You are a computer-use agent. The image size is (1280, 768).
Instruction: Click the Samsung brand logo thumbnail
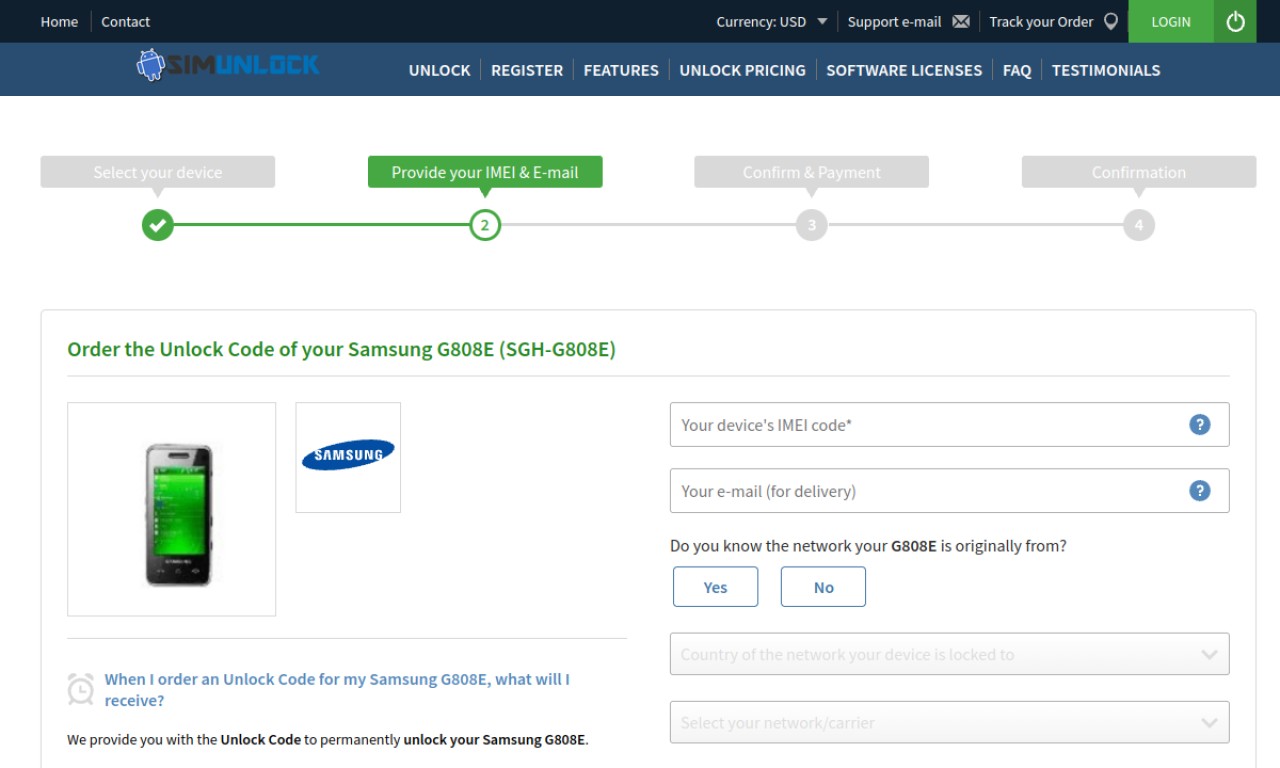[x=348, y=457]
